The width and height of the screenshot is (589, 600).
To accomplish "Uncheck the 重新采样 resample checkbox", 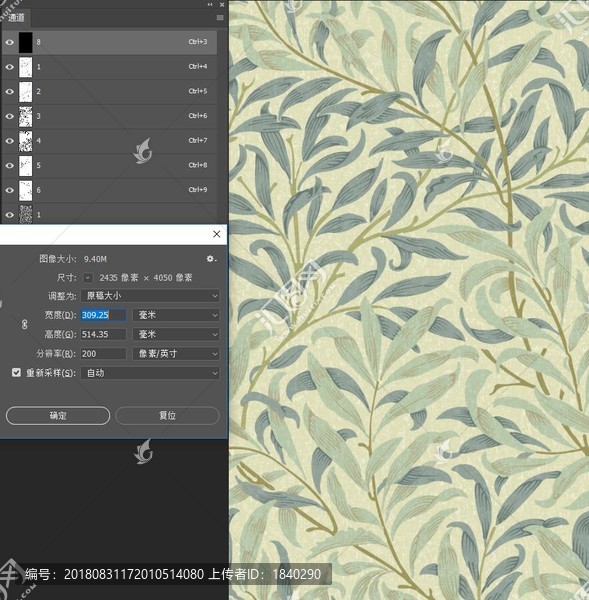I will [x=16, y=372].
